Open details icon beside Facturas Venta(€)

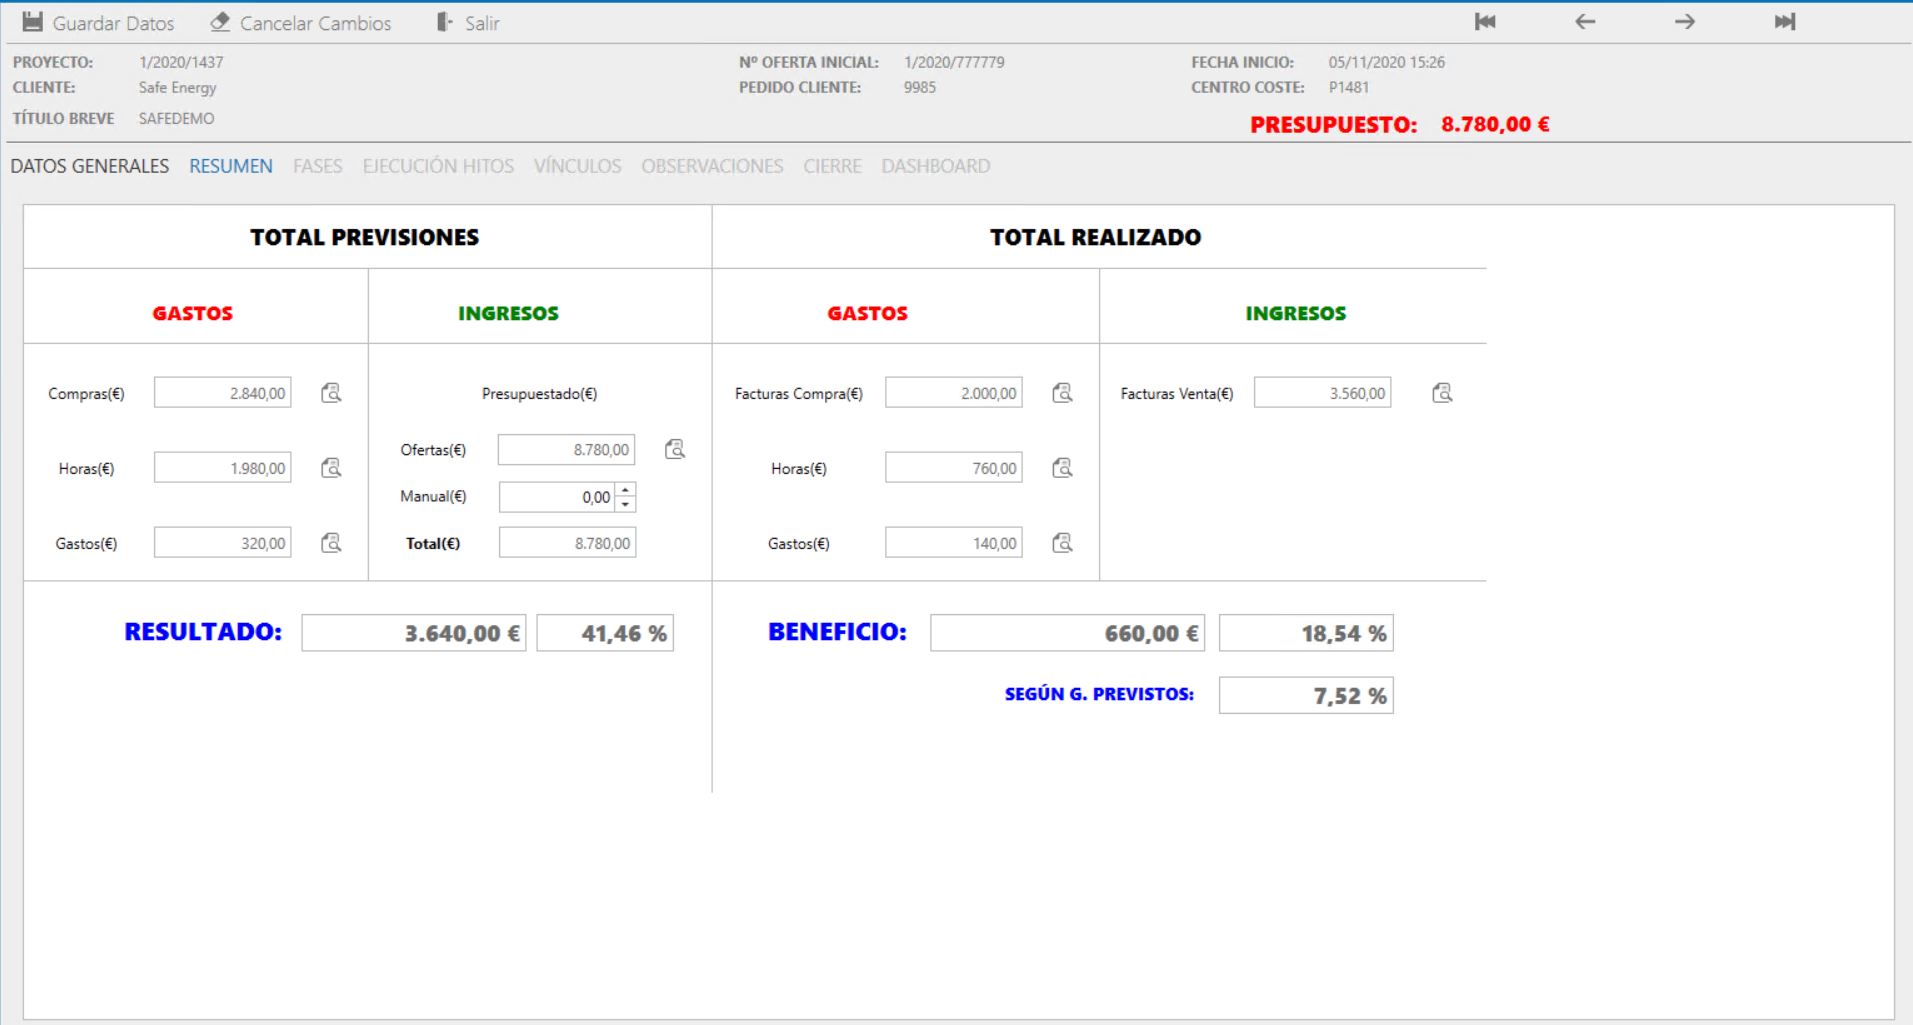point(1442,393)
